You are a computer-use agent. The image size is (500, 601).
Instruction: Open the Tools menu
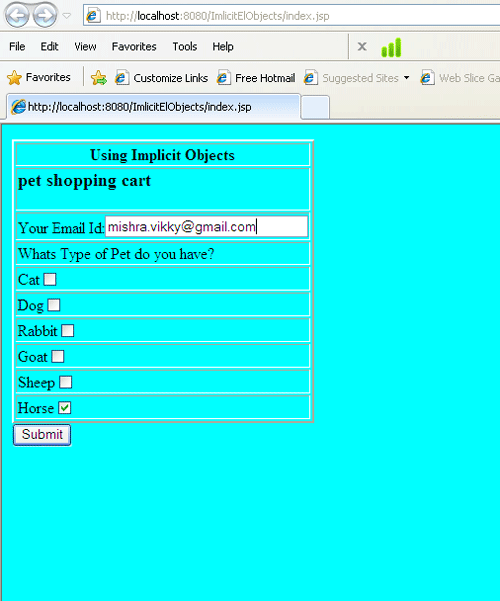pos(184,46)
